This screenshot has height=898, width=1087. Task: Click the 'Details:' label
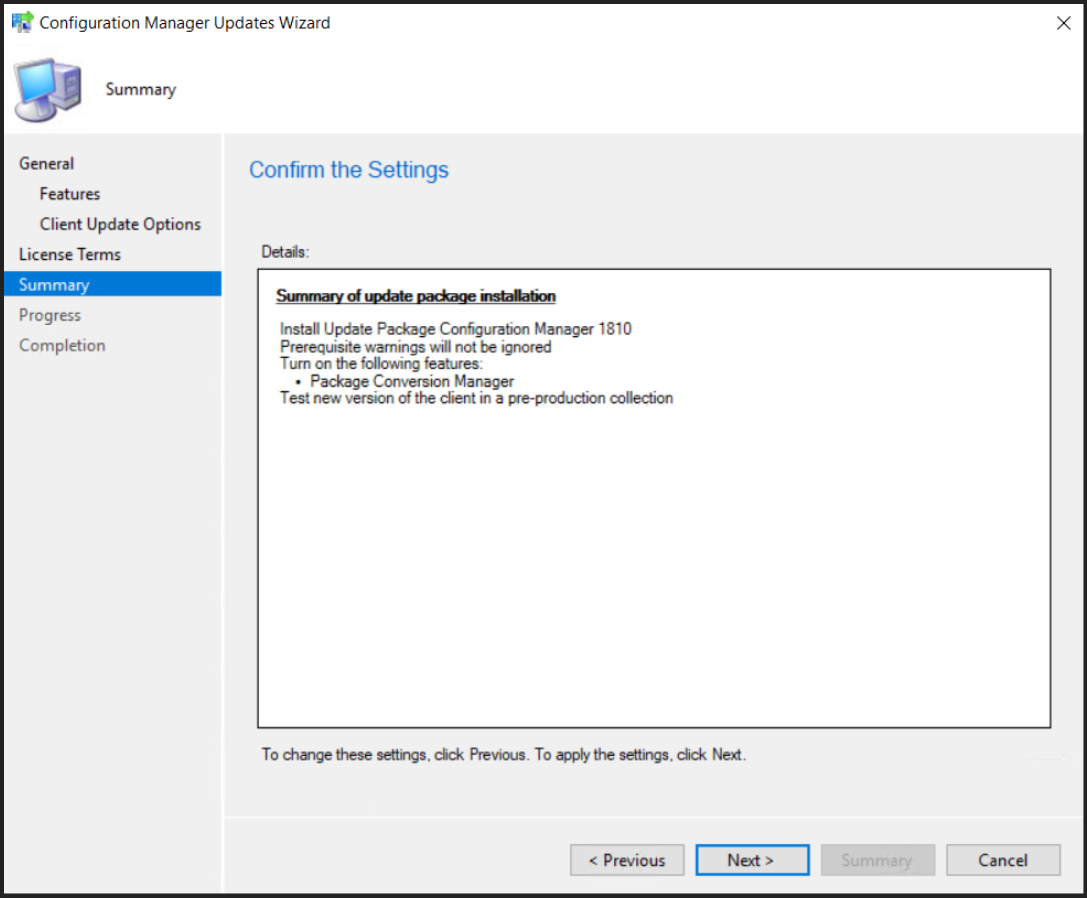click(285, 252)
